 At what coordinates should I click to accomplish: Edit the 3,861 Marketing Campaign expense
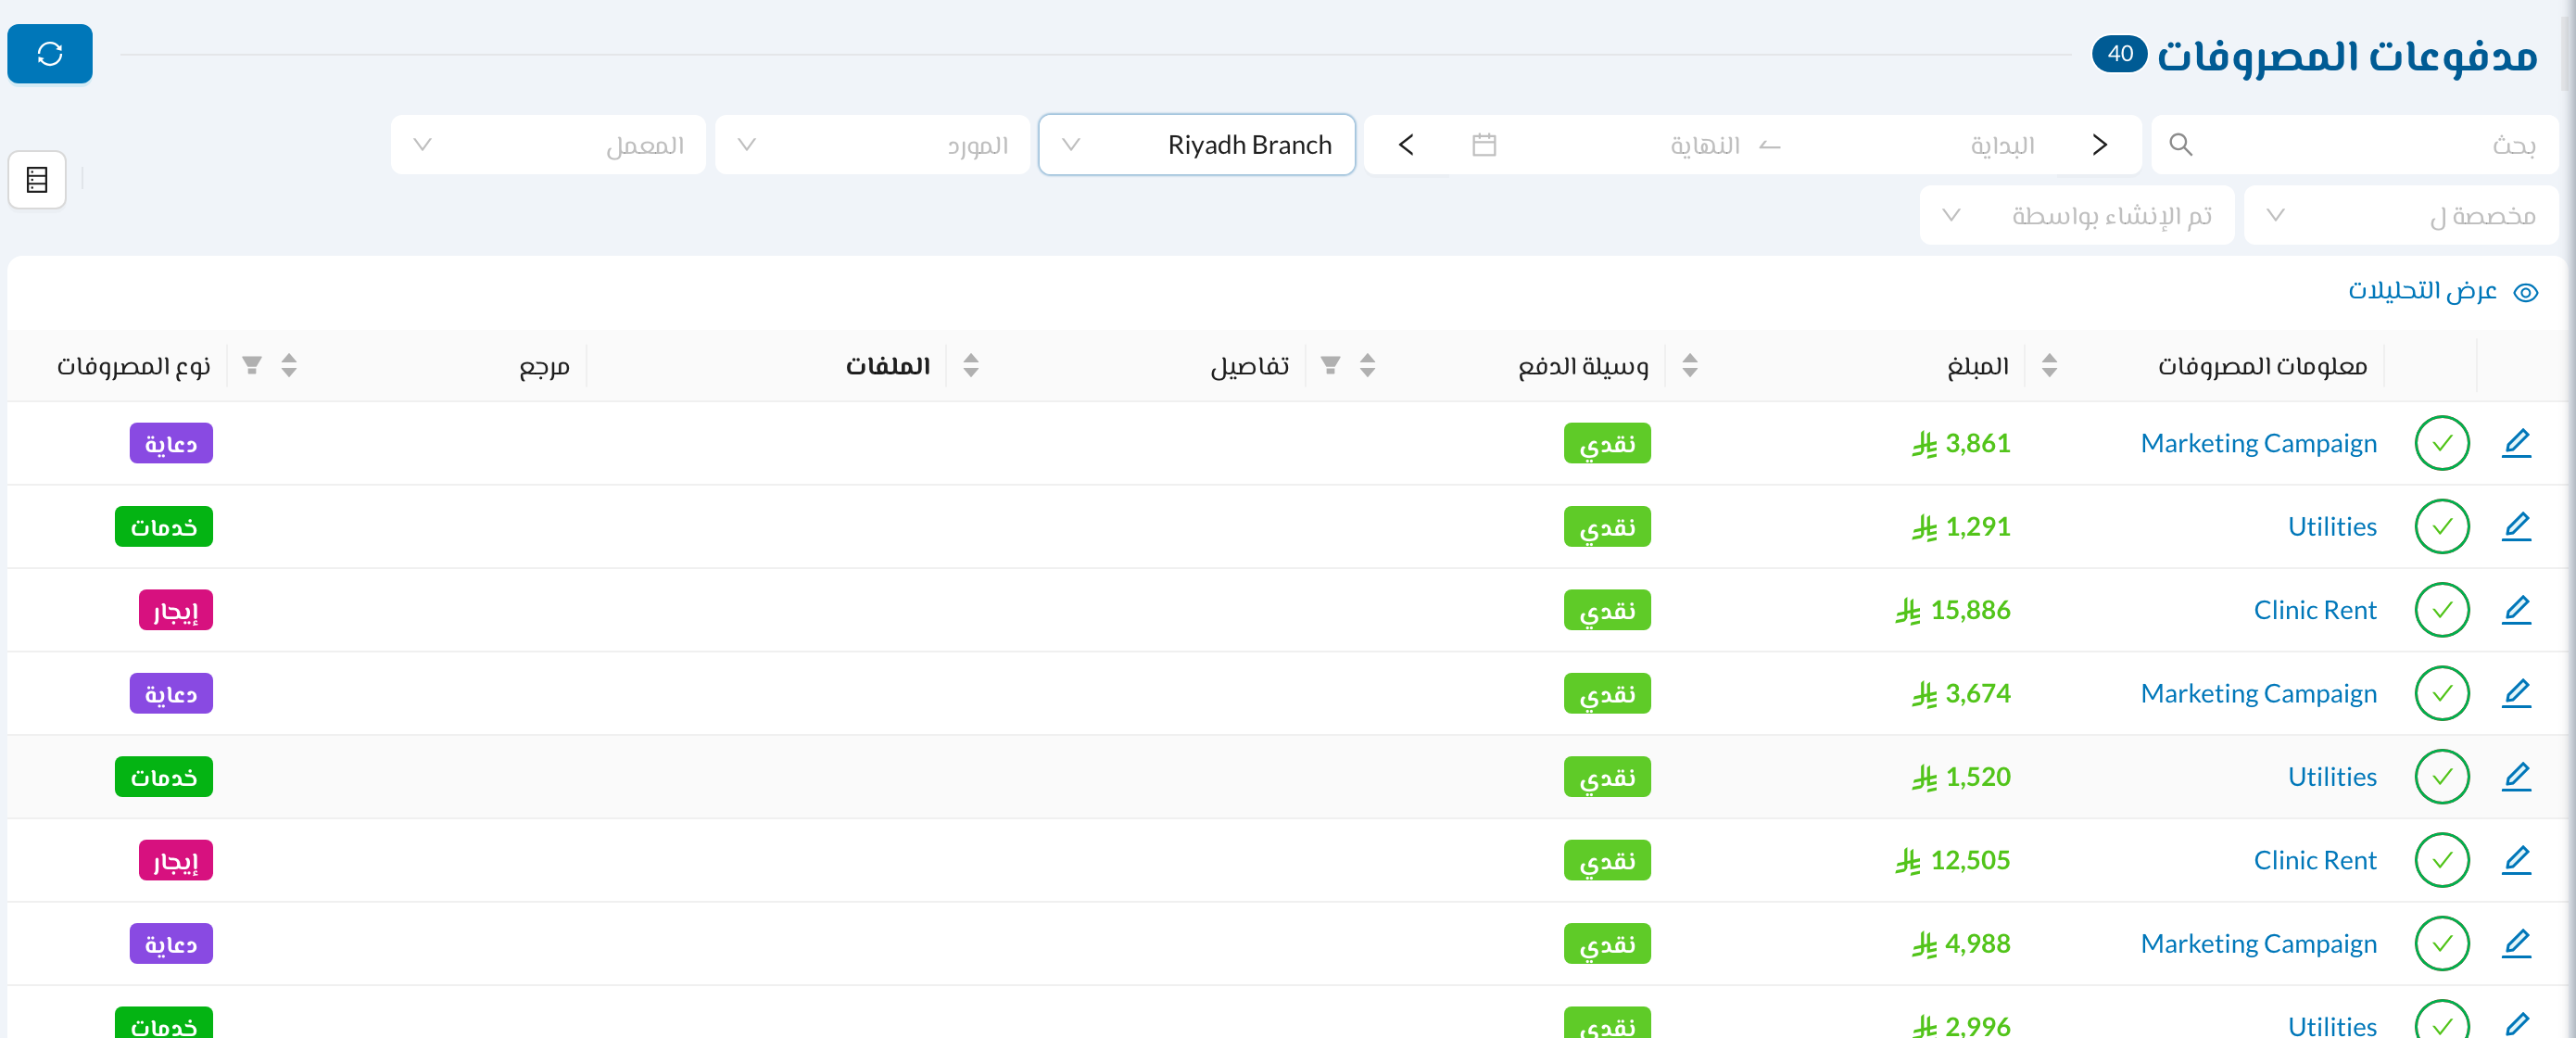point(2516,443)
